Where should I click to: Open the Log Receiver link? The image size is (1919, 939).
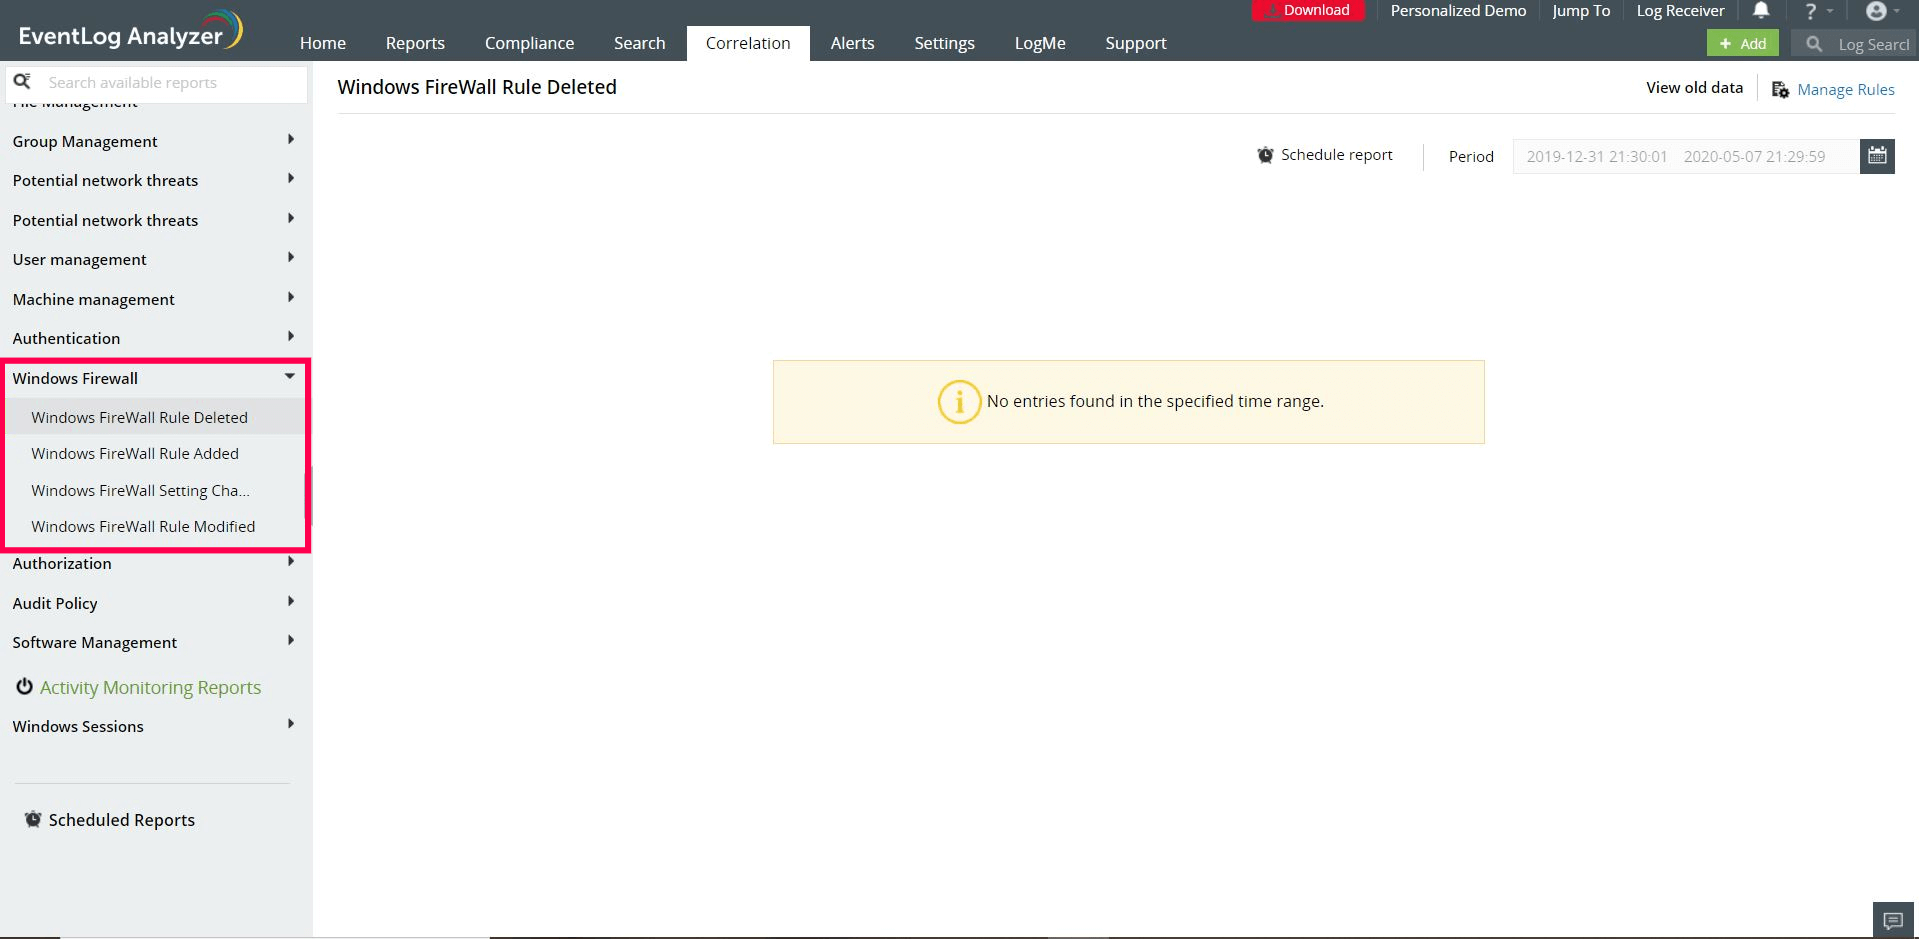point(1680,11)
